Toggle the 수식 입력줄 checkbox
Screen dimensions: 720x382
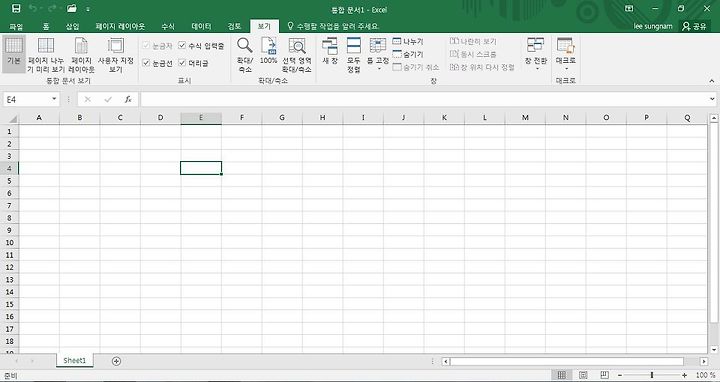pyautogui.click(x=182, y=45)
